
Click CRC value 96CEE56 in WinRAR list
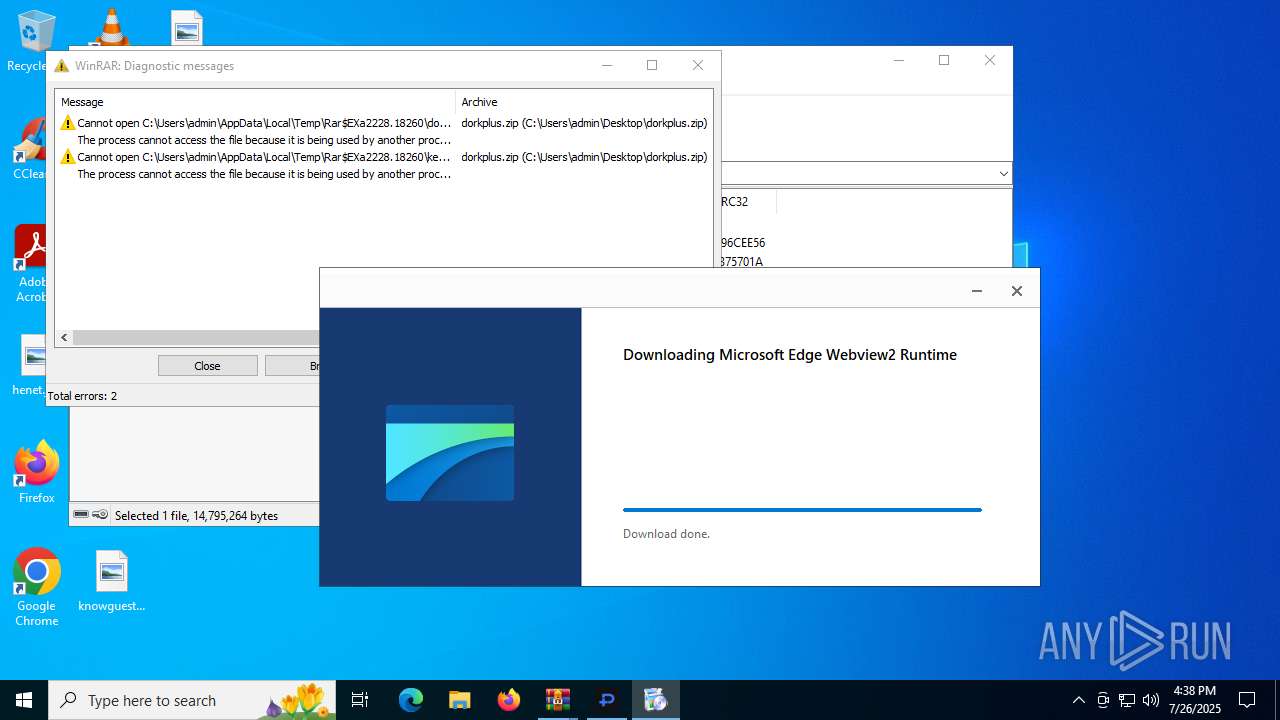point(743,243)
